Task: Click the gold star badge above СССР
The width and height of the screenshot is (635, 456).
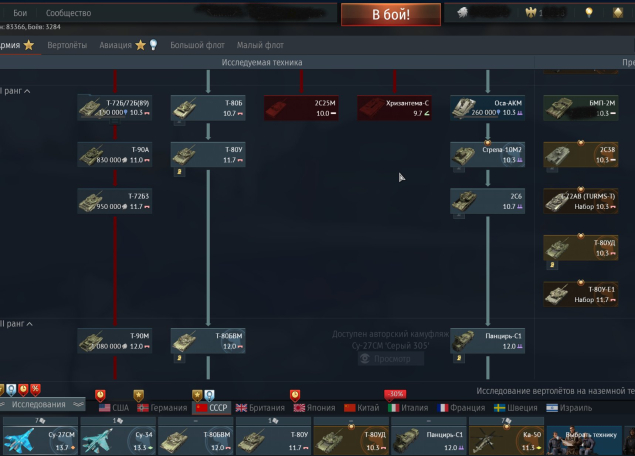Action: click(x=197, y=395)
